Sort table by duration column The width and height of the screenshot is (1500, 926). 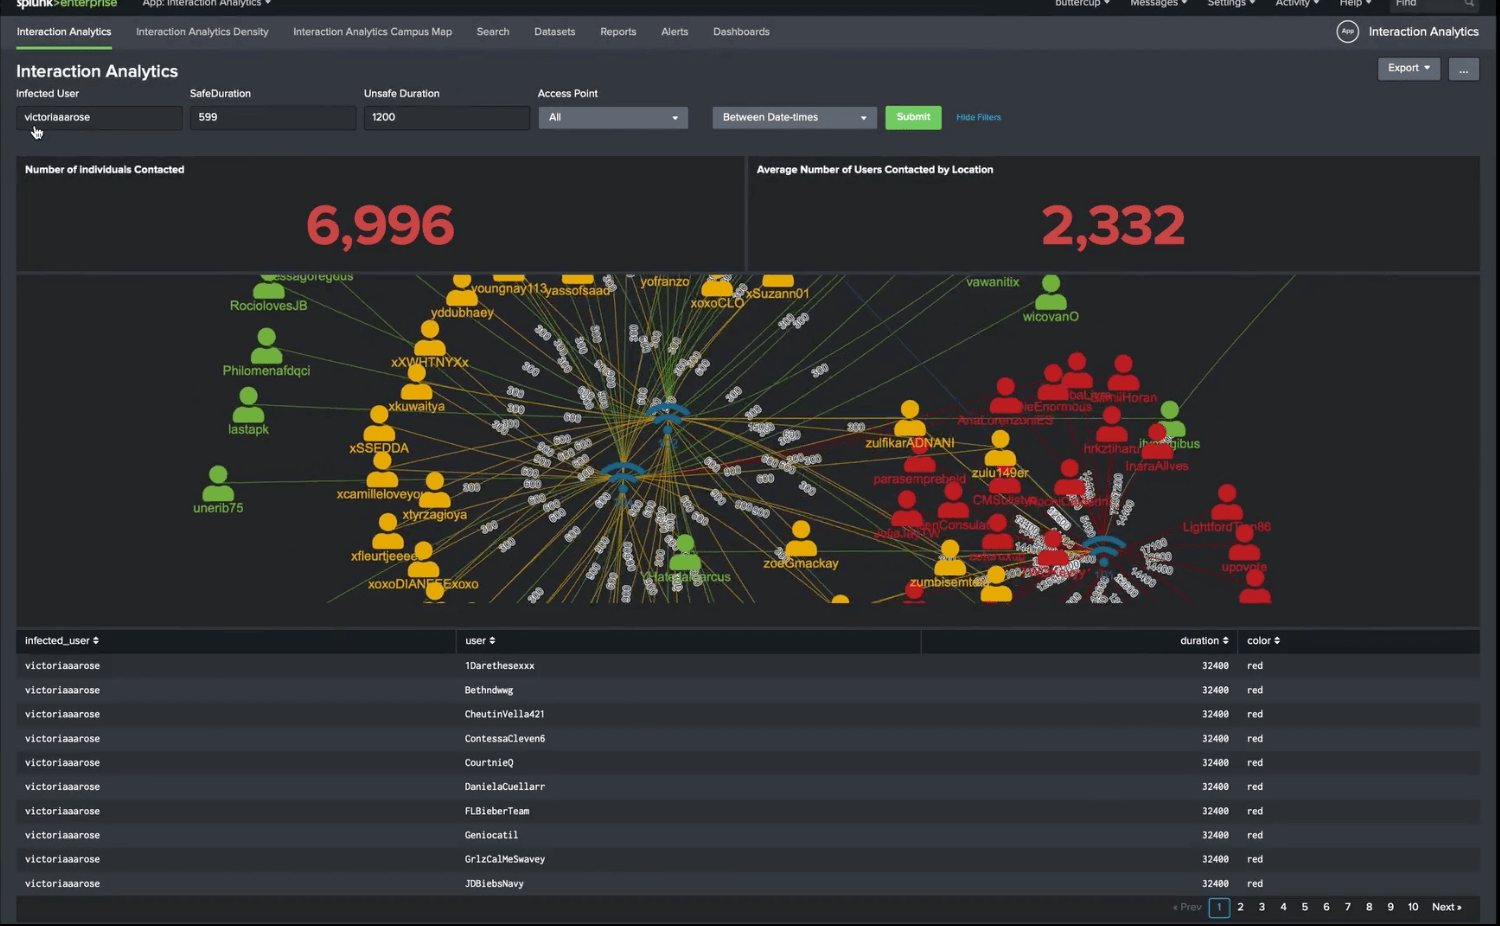point(1203,641)
